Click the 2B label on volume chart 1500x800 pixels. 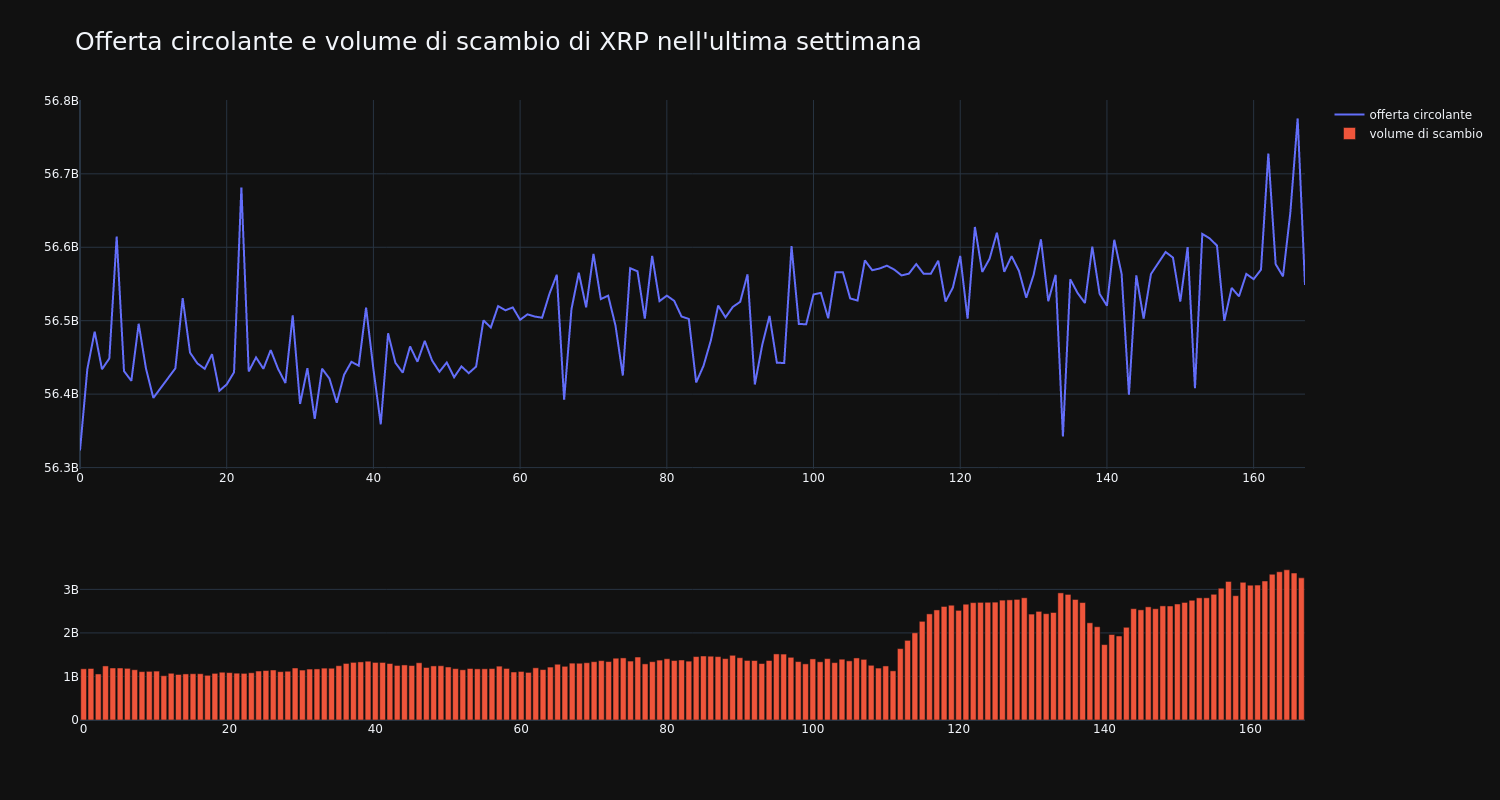click(70, 633)
